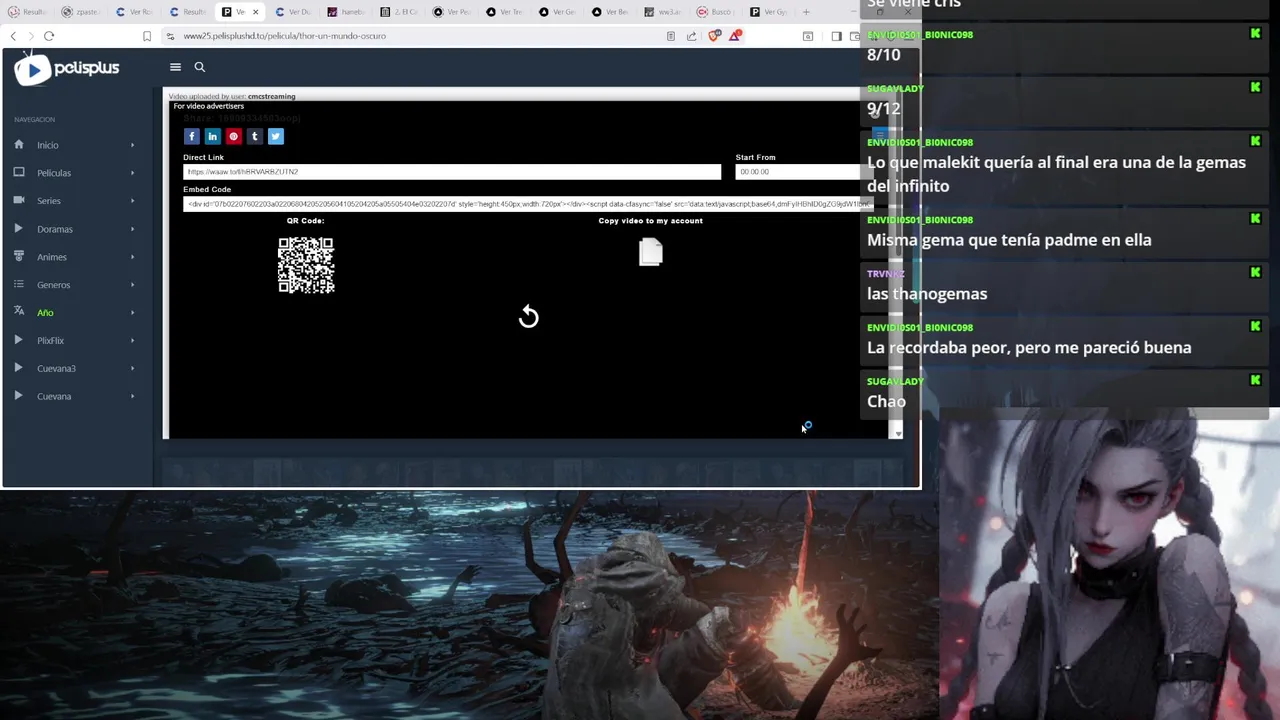Image resolution: width=1280 pixels, height=720 pixels.
Task: Open the pelisplus hamburger menu
Action: point(175,67)
